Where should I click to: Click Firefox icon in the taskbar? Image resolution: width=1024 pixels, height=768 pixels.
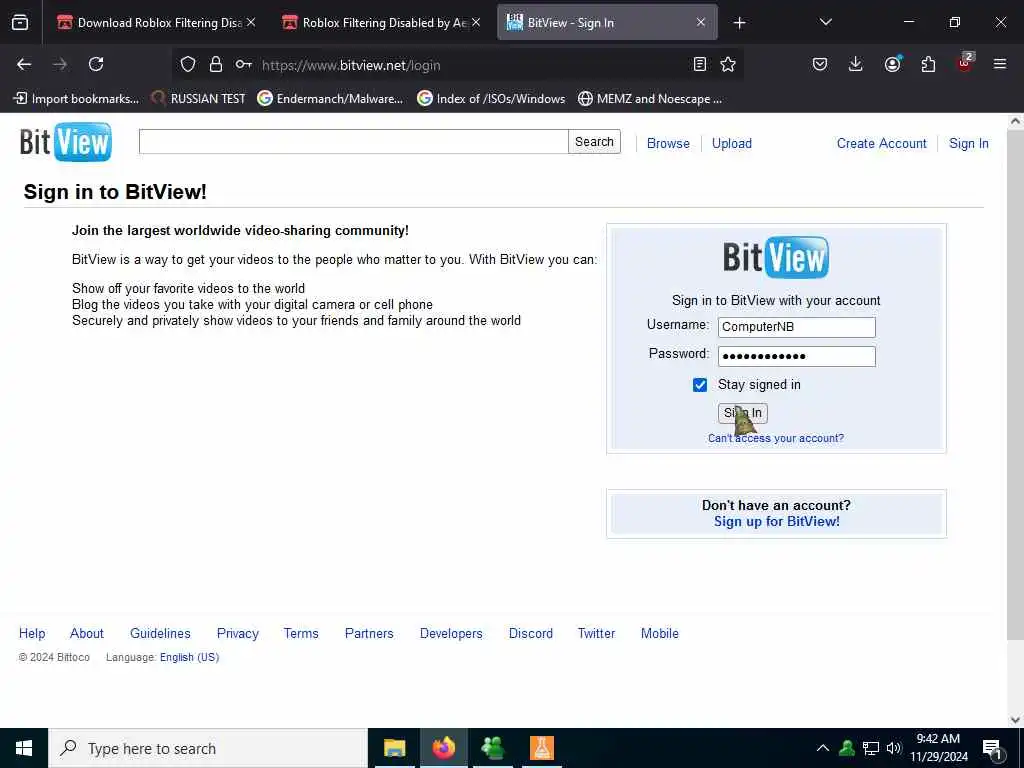tap(443, 748)
